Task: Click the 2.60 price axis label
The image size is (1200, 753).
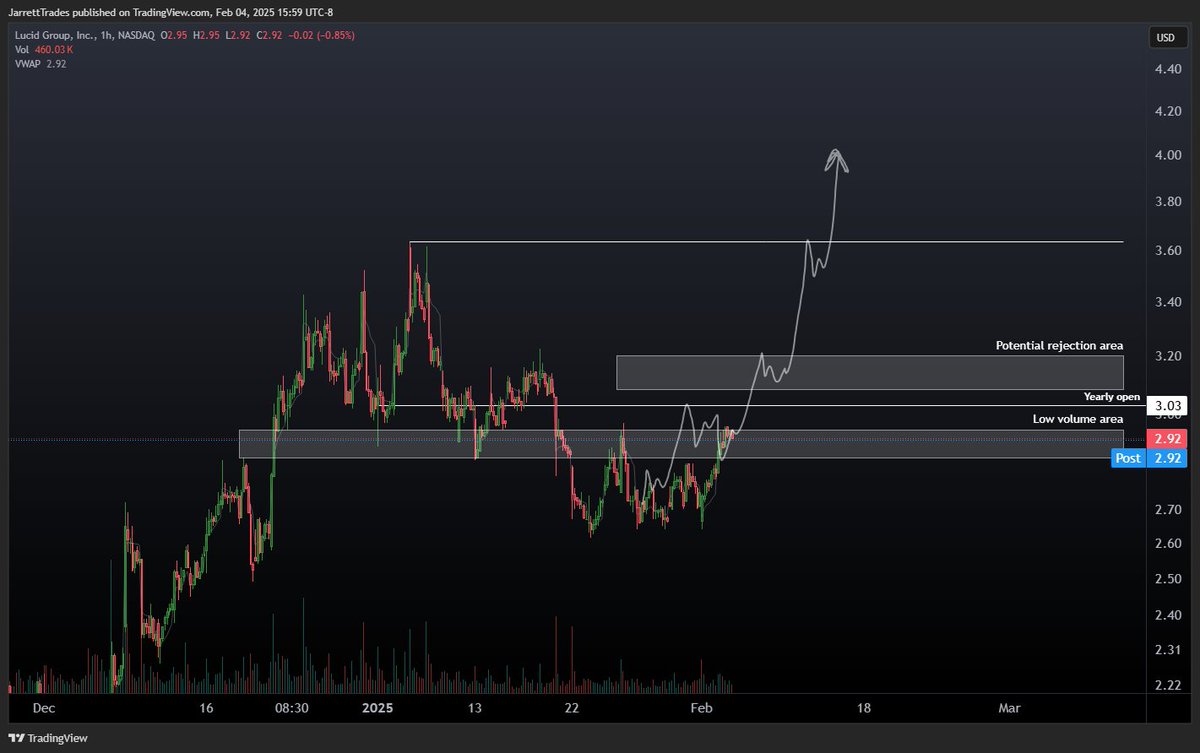Action: pyautogui.click(x=1168, y=544)
